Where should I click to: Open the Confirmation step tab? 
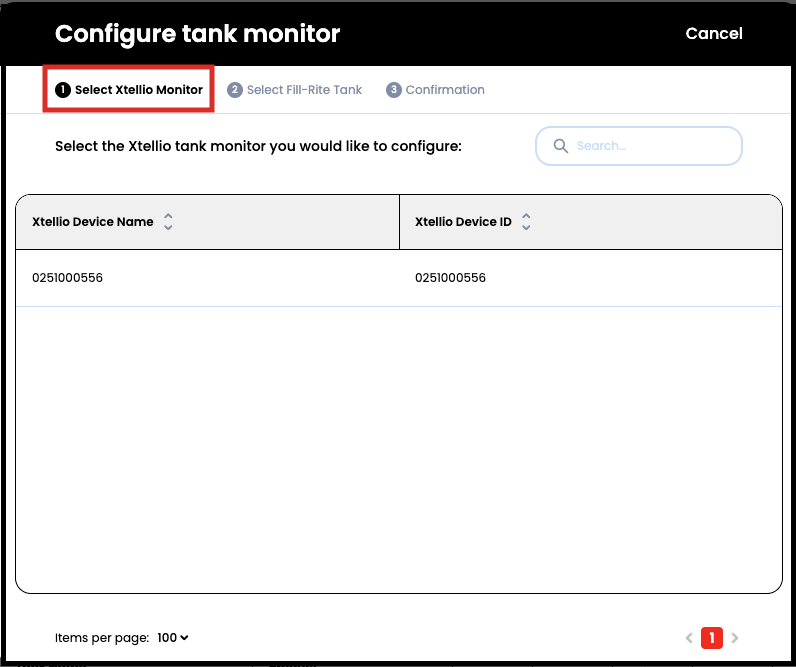445,90
